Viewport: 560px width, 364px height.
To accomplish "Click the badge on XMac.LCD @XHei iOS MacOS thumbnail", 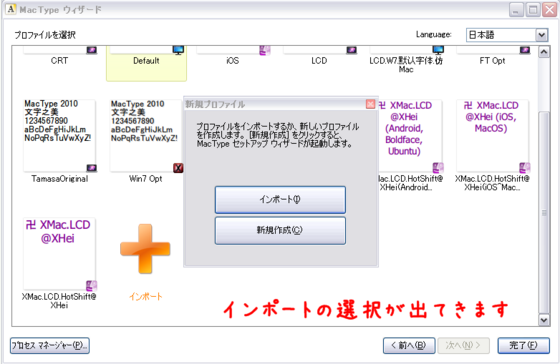I will (525, 168).
